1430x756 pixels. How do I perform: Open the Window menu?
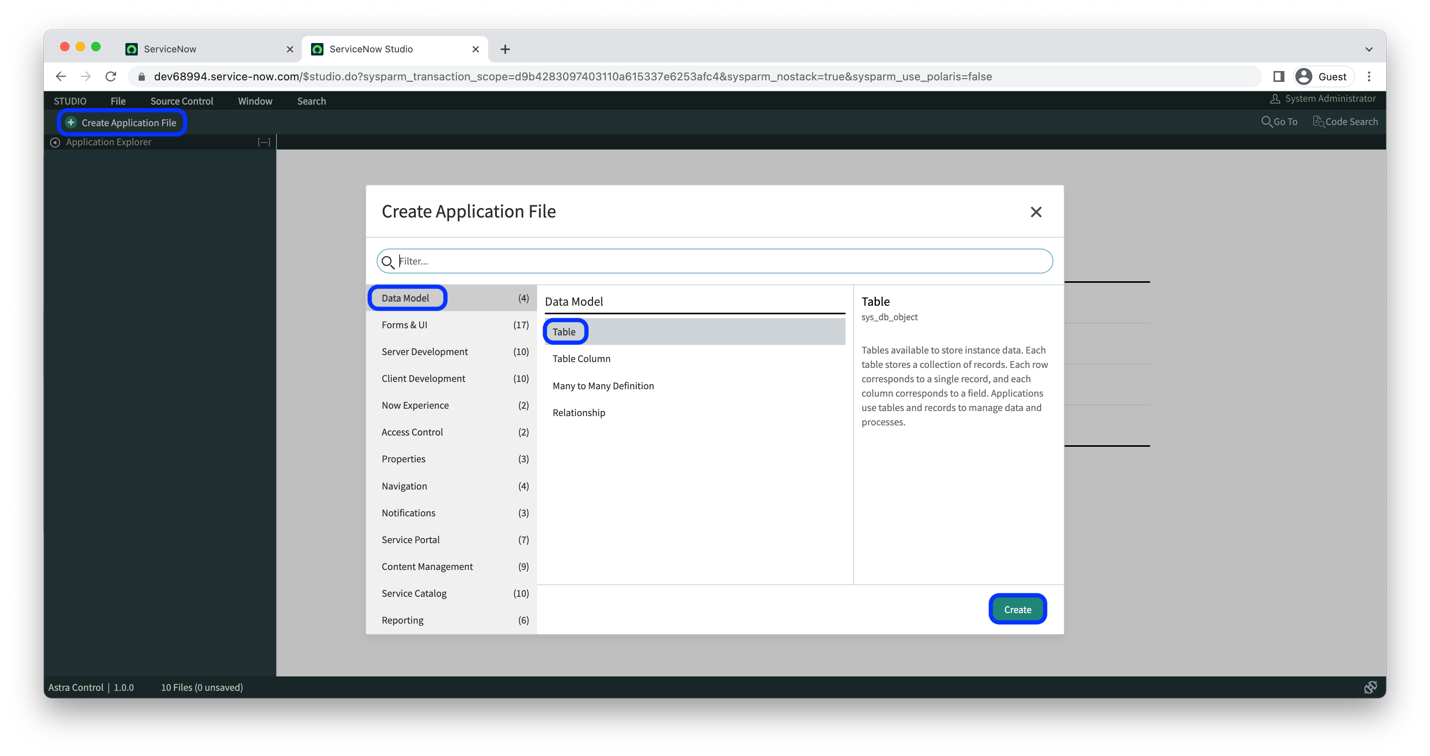[255, 101]
